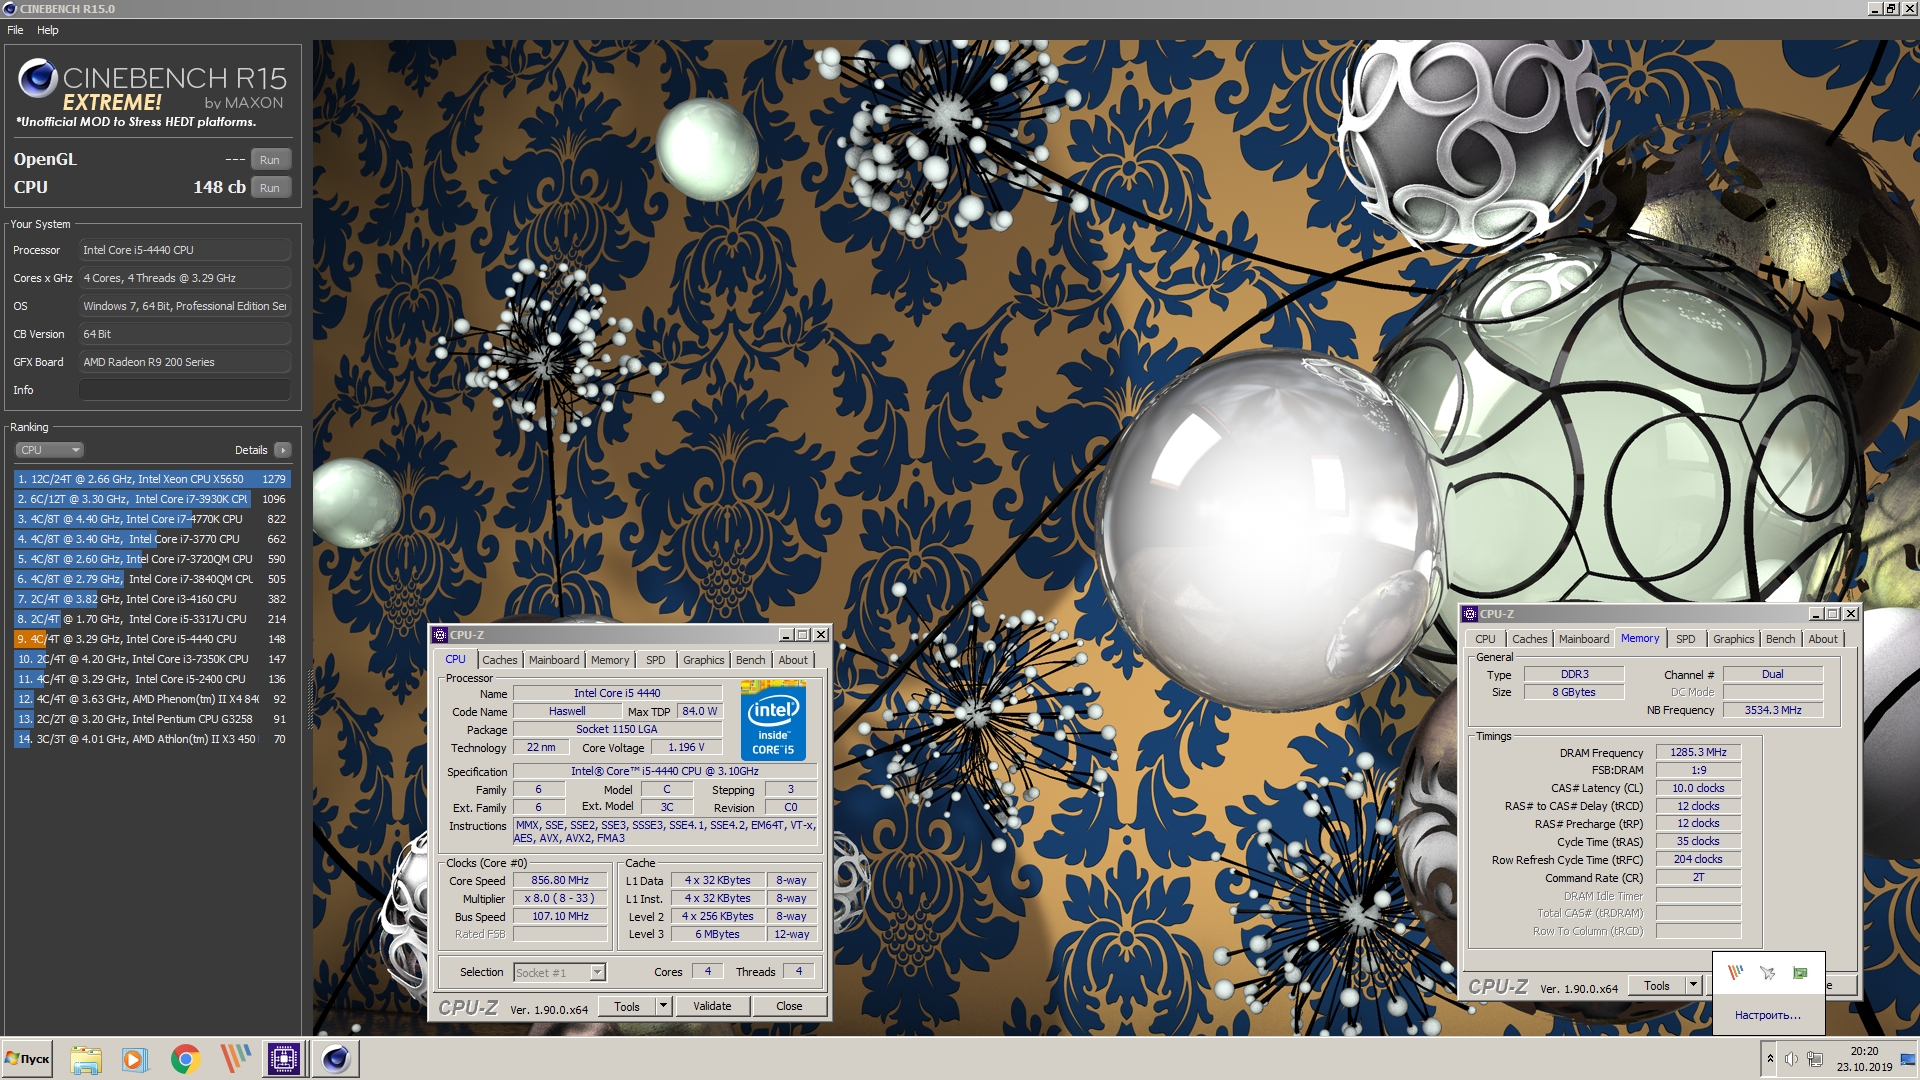1920x1080 pixels.
Task: Click the striped-logo app icon in taskbar
Action: tap(235, 1059)
